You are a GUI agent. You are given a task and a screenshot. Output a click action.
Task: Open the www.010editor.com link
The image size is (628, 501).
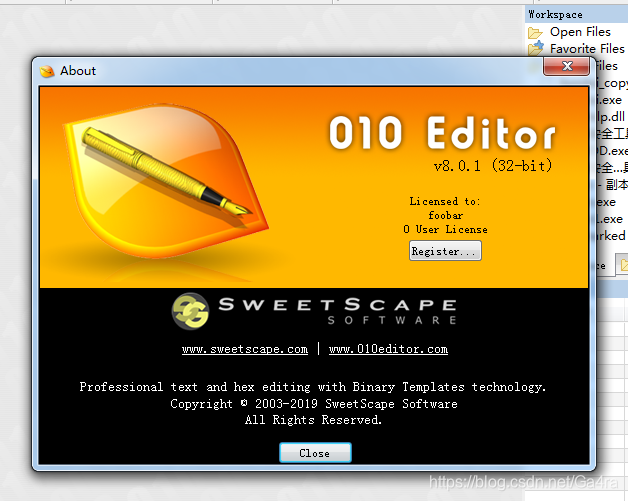coord(388,349)
